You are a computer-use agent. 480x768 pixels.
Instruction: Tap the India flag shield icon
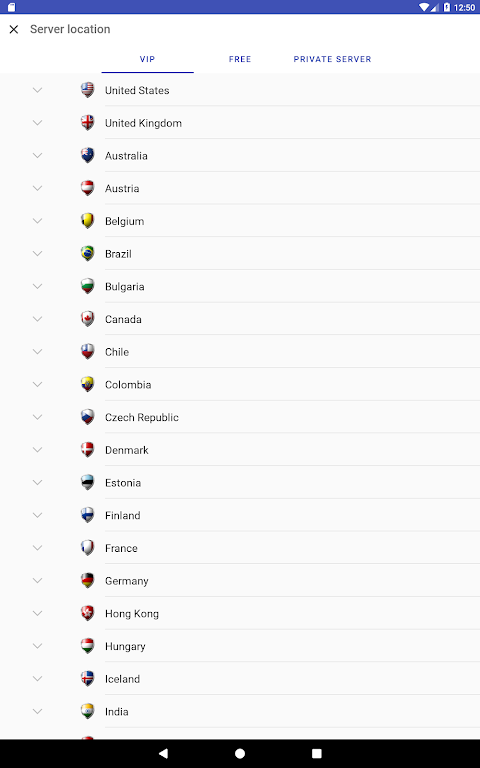87,711
